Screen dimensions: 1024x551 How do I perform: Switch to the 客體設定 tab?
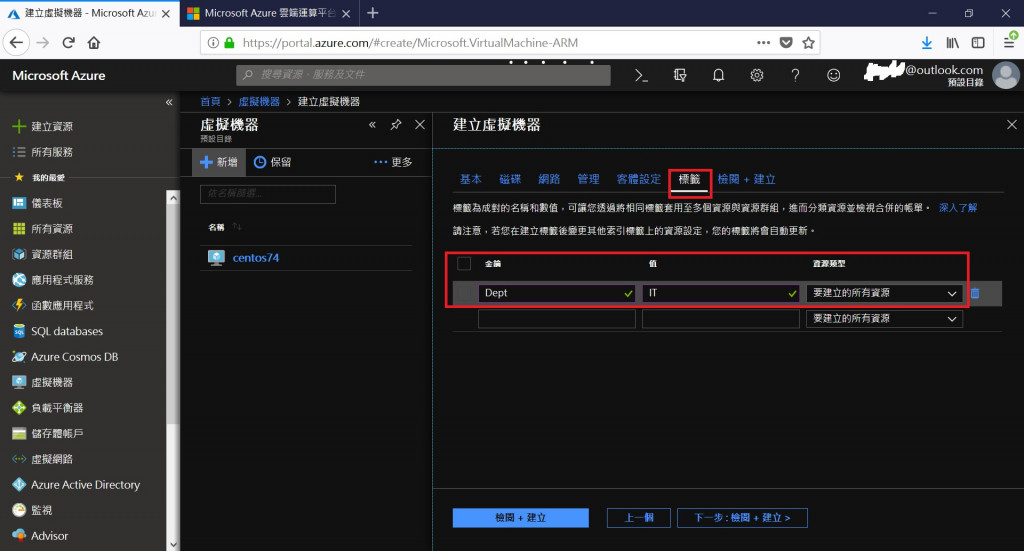[639, 179]
